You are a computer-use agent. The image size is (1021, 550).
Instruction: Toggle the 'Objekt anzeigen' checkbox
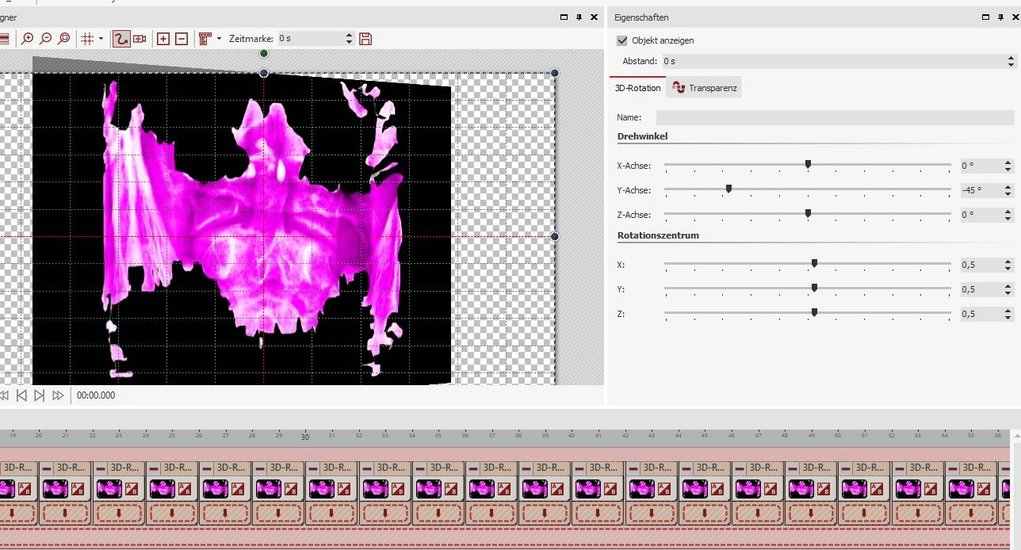622,41
